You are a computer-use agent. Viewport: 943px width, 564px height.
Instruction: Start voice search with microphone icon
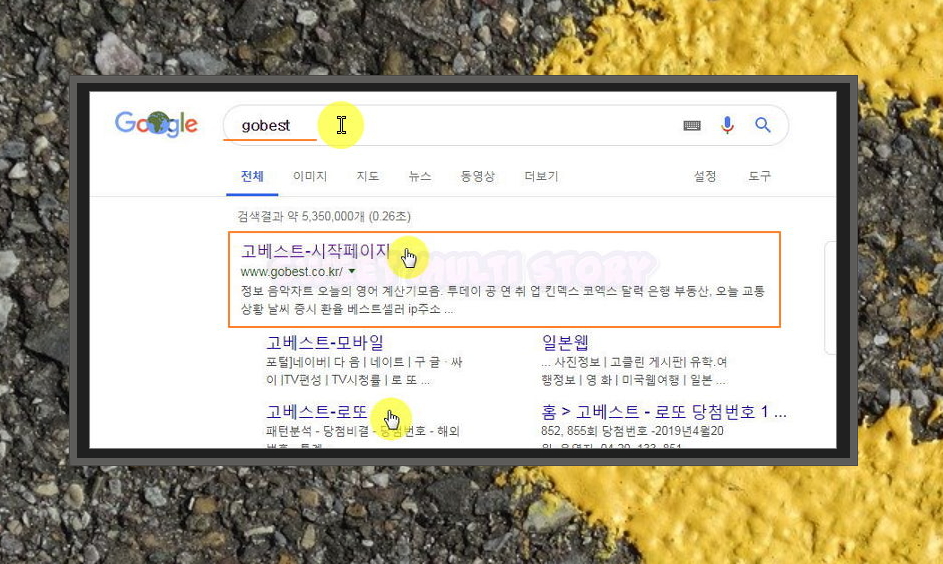pyautogui.click(x=727, y=124)
